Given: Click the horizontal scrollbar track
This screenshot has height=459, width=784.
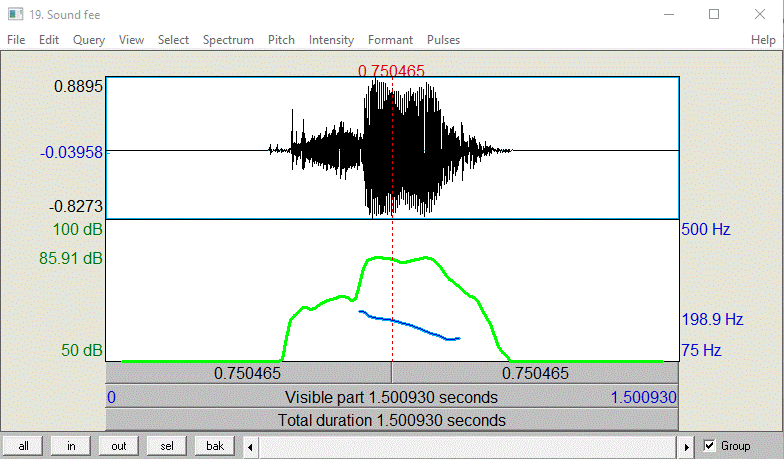Looking at the screenshot, I should tap(468, 447).
